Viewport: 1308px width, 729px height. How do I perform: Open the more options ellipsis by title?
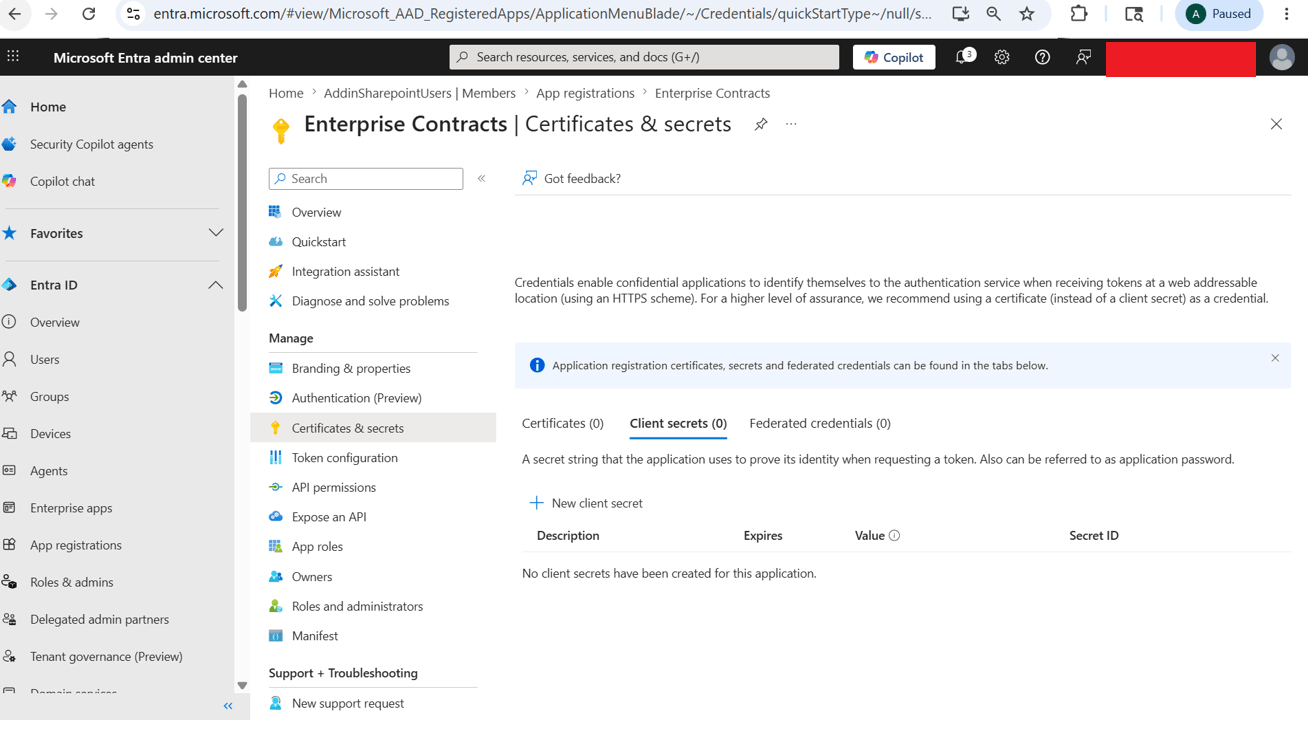click(x=791, y=124)
